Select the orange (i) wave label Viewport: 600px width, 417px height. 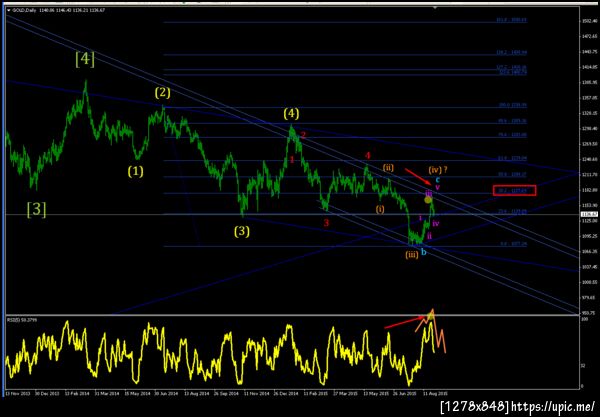point(380,209)
